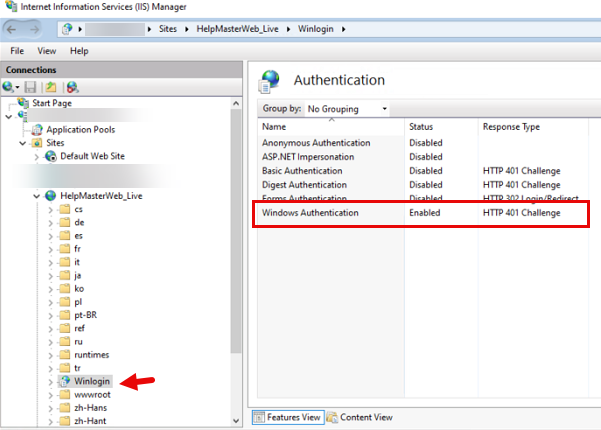Select the Basic Authentication row
Screen dimensions: 601x430
pyautogui.click(x=423, y=171)
